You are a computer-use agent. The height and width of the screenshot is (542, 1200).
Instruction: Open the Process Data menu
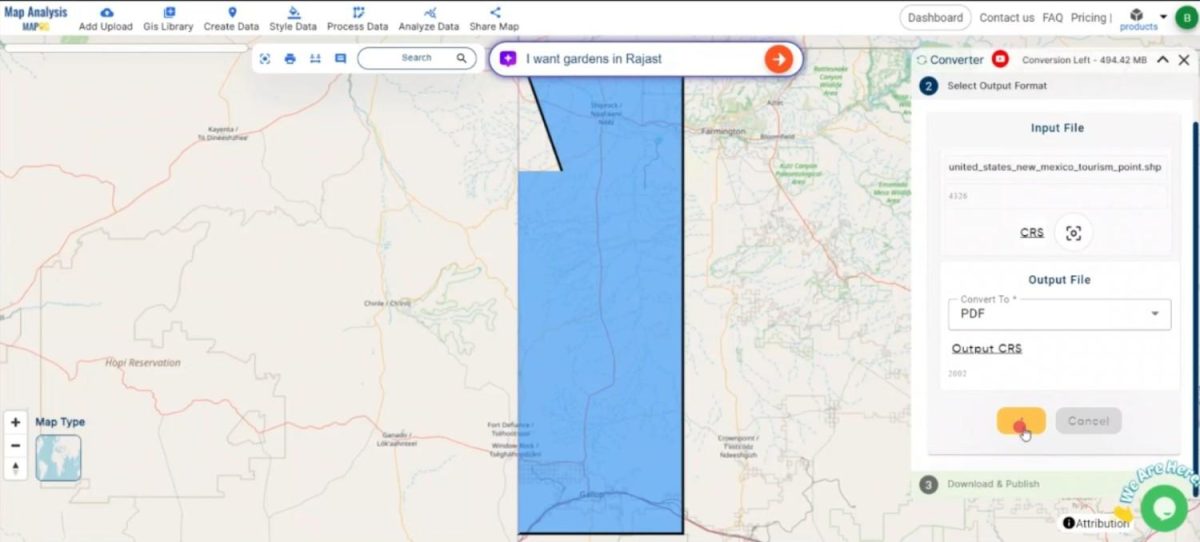pos(357,18)
